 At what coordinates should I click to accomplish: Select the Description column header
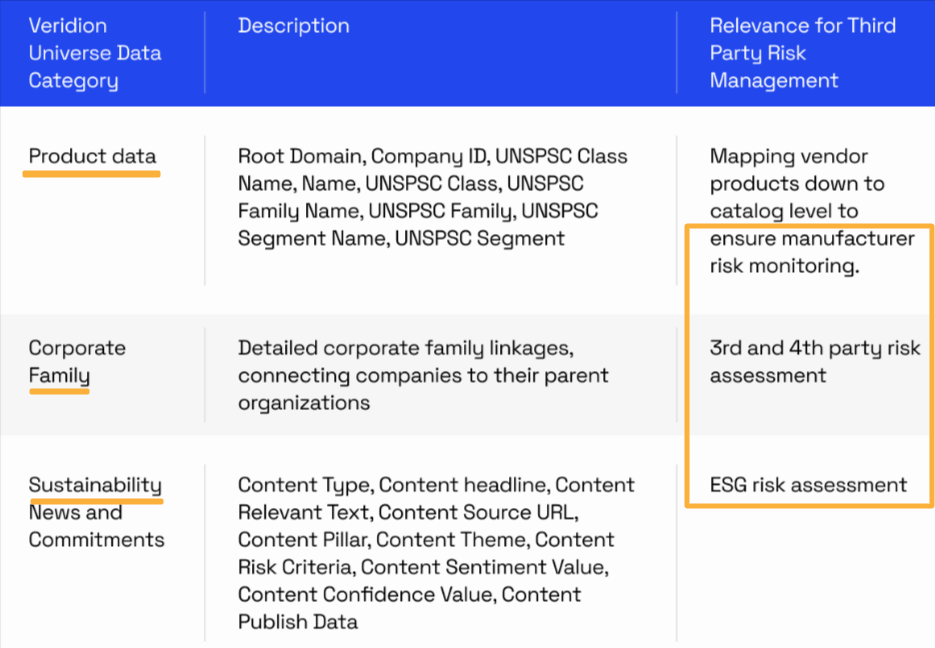293,26
